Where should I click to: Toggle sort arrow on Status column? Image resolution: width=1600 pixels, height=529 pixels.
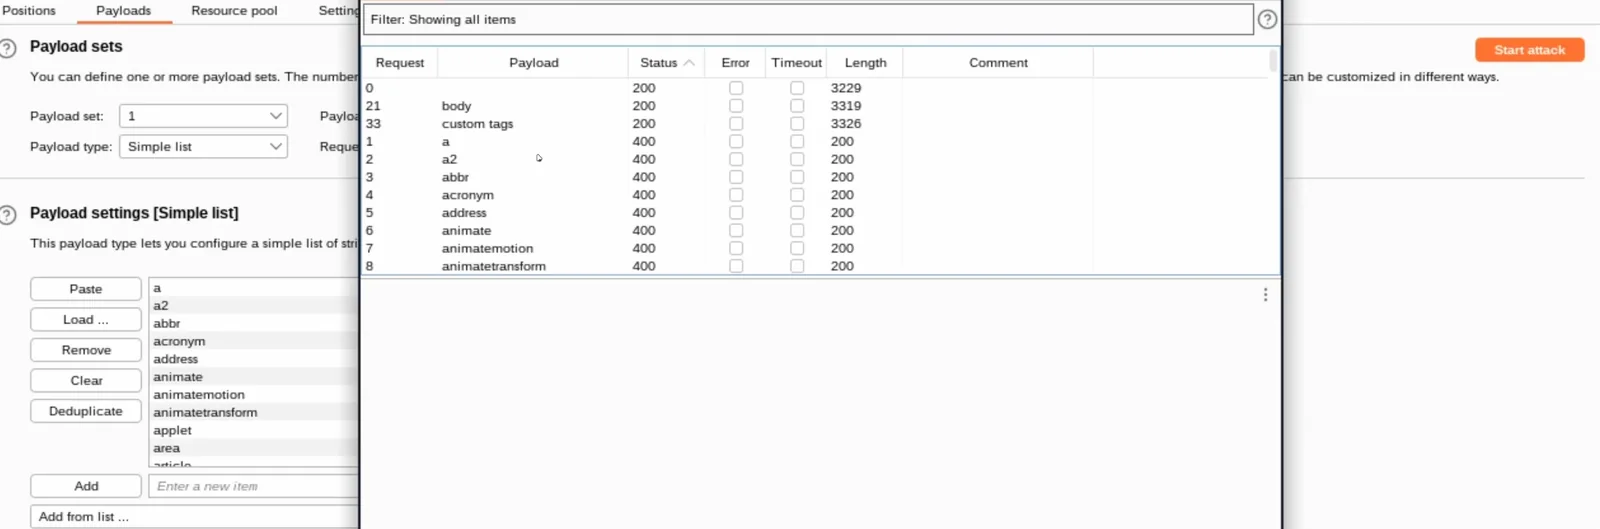point(689,63)
